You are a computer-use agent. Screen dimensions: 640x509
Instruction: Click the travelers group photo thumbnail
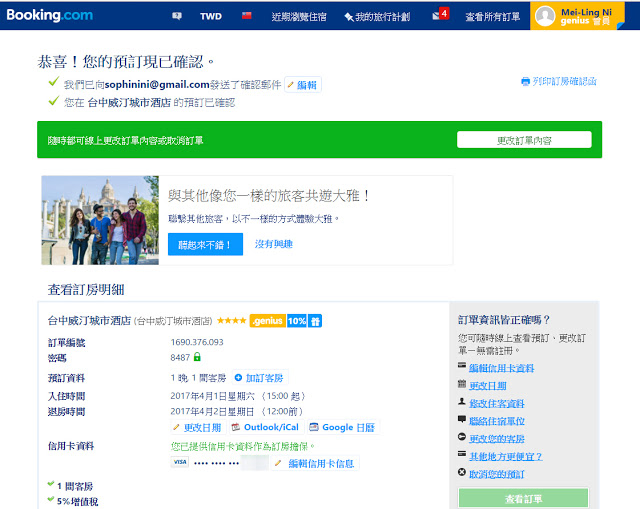point(100,220)
